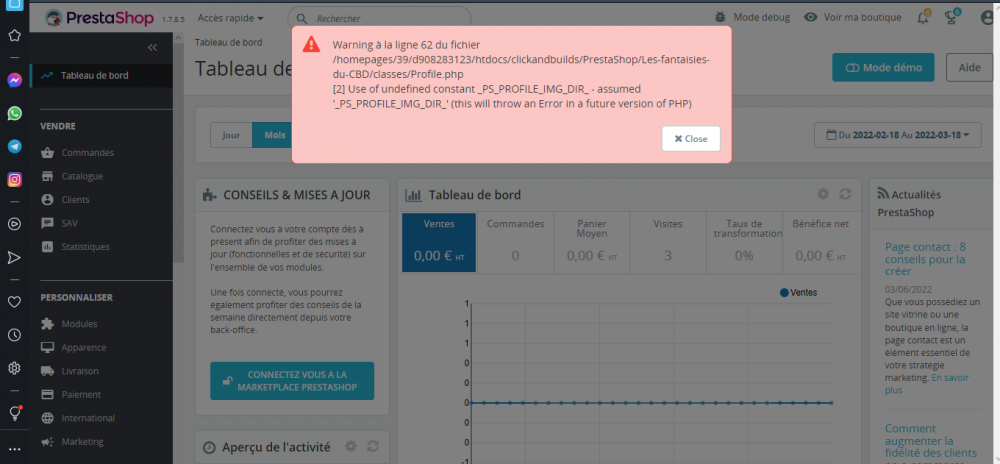The width and height of the screenshot is (1000, 464).
Task: Open the send flow arrow icon in sidebar
Action: click(x=15, y=257)
